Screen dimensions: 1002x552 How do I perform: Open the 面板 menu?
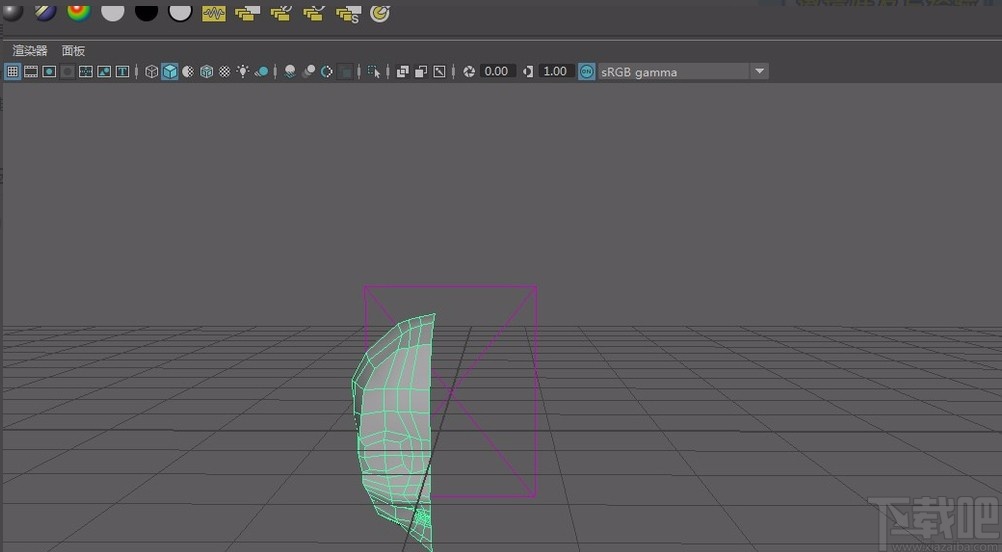click(x=73, y=50)
